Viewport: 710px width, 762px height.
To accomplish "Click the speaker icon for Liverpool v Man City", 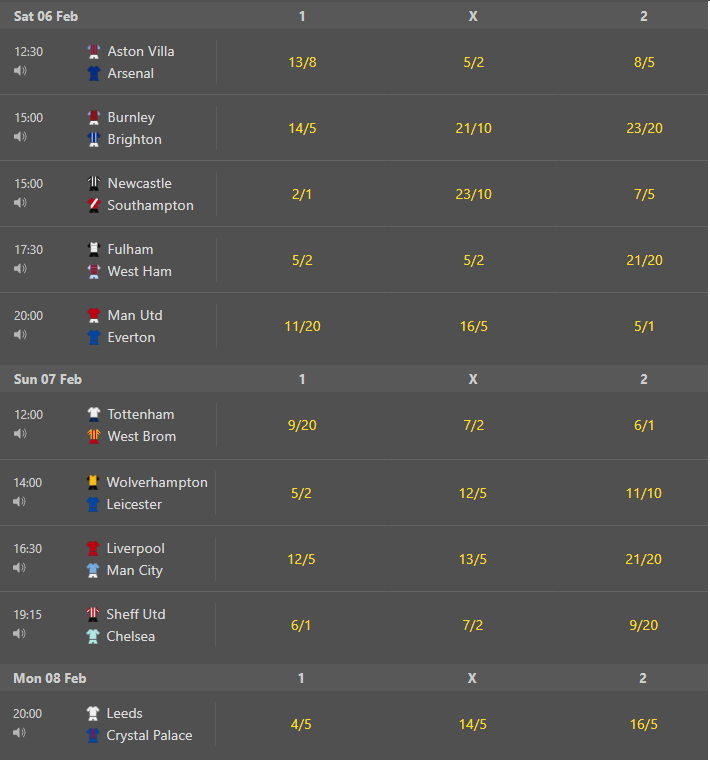I will 19,568.
